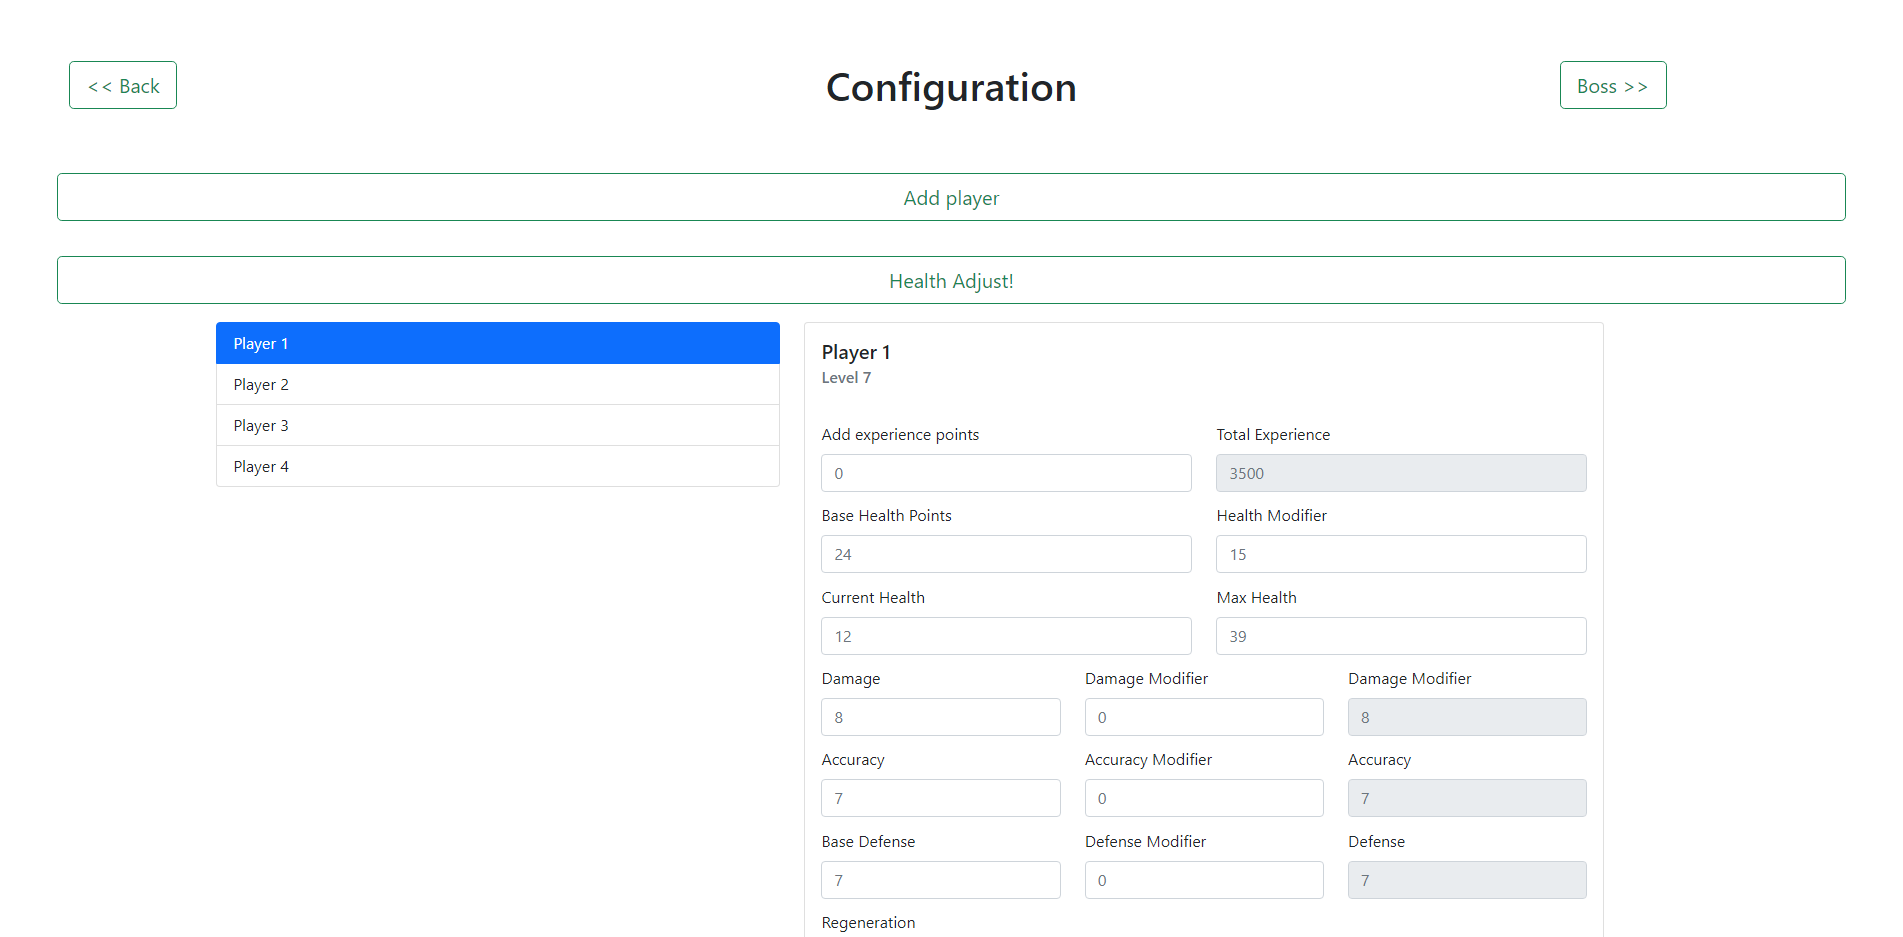Click the Defense Modifier field
This screenshot has height=937, width=1903.
(x=1203, y=881)
